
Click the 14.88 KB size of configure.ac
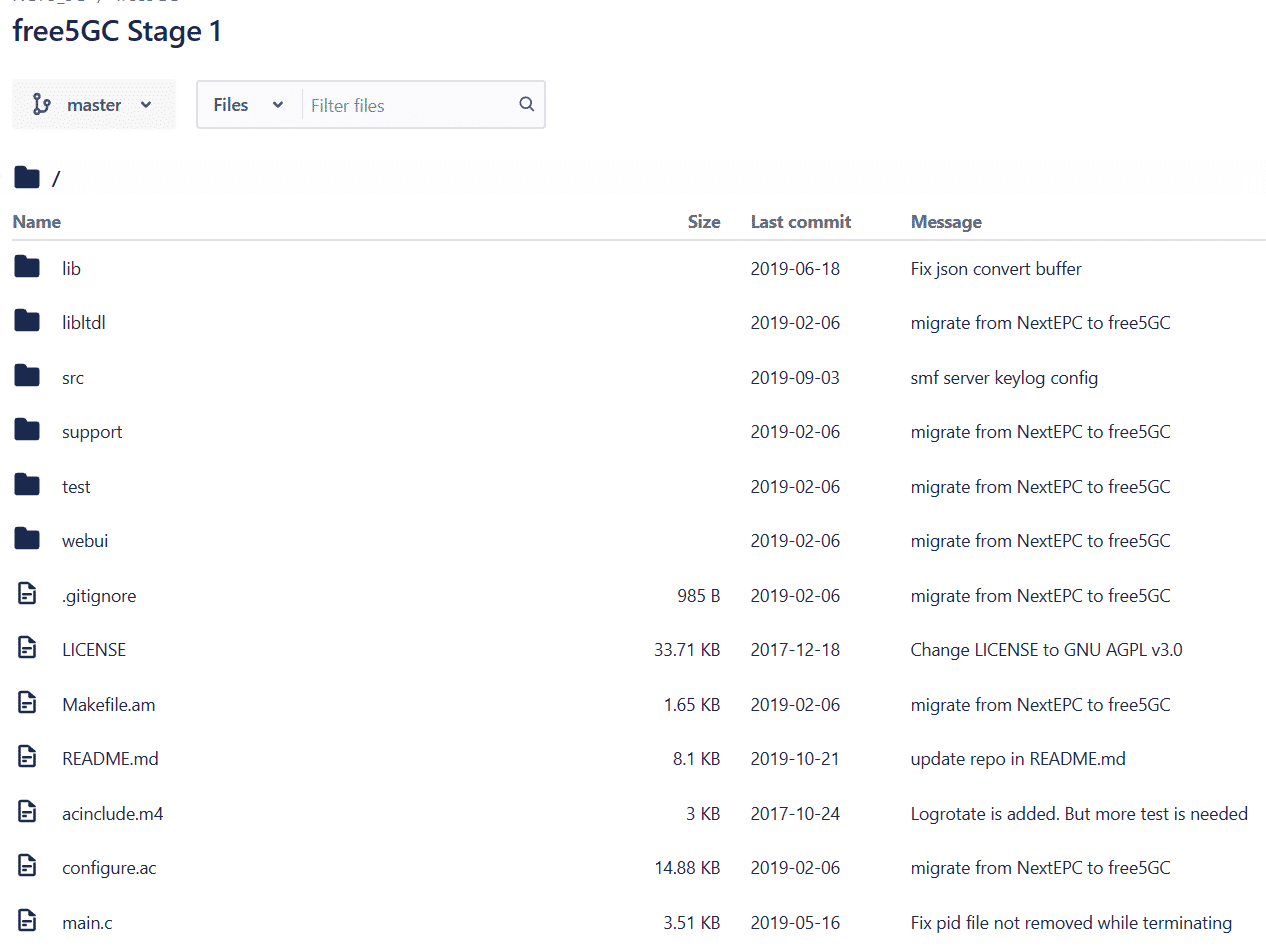pos(687,868)
